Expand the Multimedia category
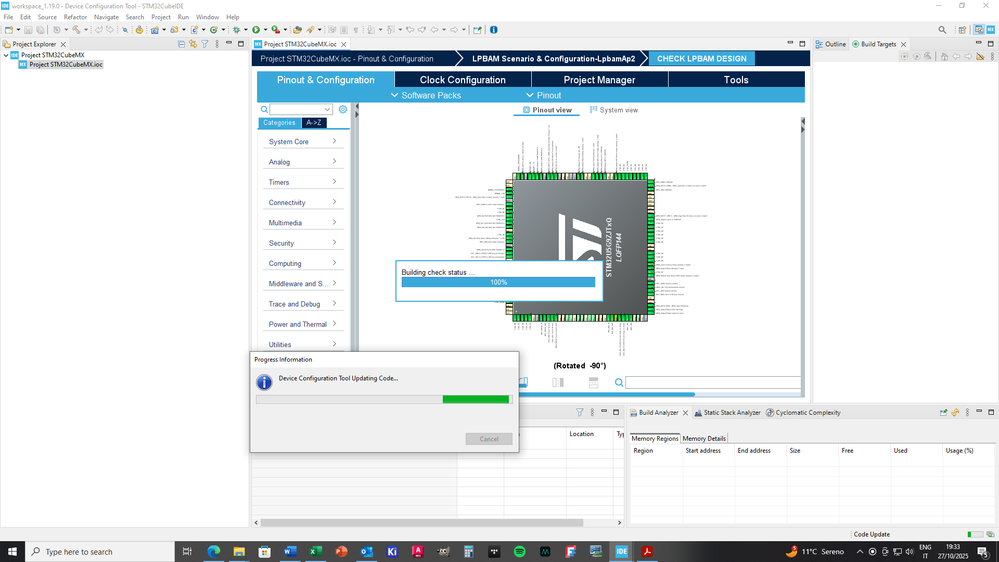999x562 pixels. pyautogui.click(x=302, y=223)
